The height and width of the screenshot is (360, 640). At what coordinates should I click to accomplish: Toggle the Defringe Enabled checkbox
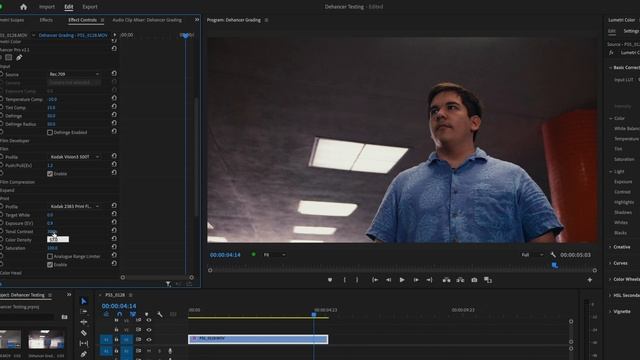tap(50, 132)
